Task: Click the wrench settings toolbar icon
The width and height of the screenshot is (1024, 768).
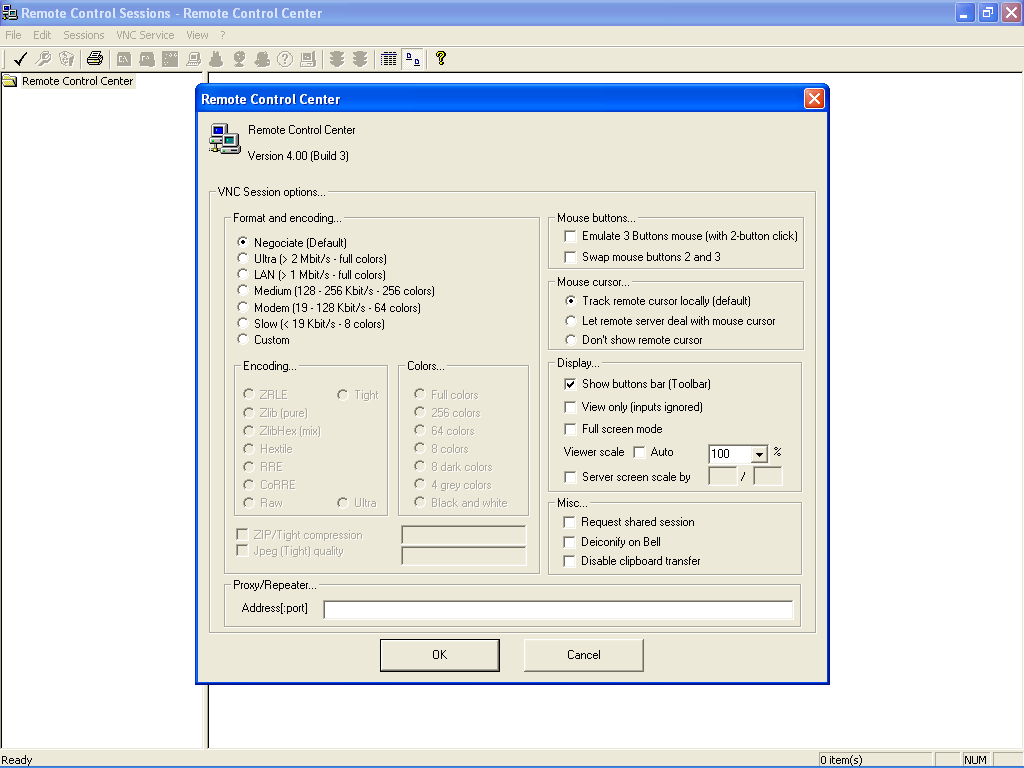Action: point(43,59)
